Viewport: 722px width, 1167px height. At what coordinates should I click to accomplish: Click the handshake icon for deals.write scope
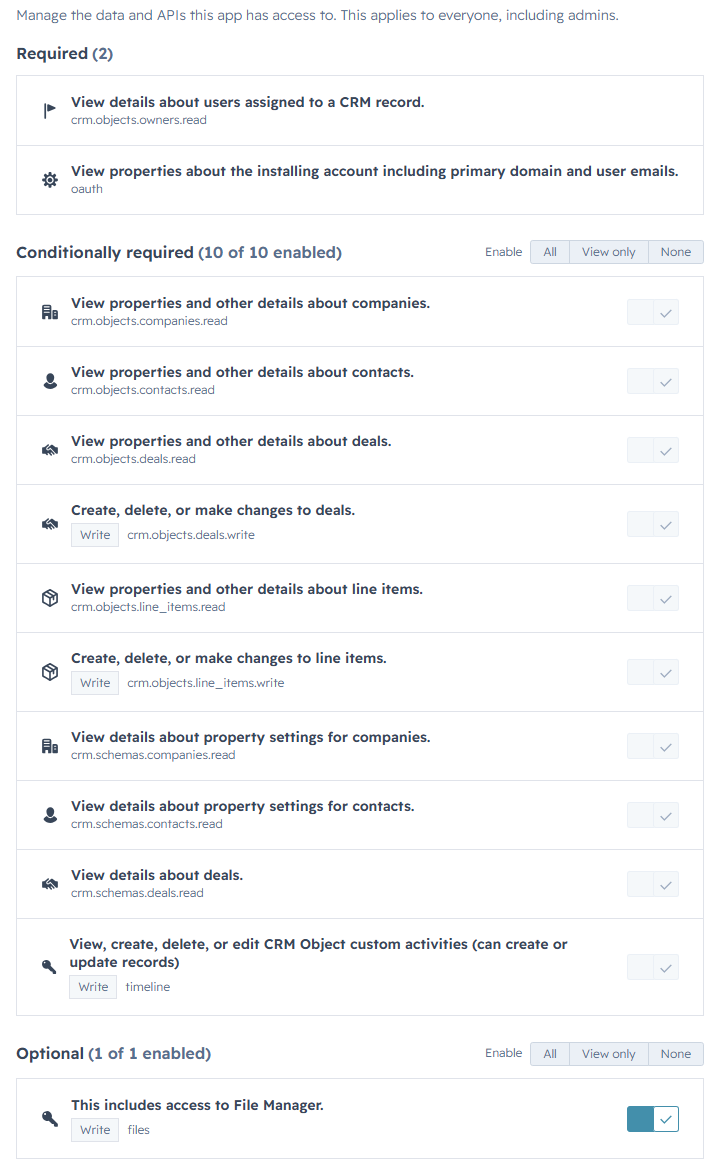(50, 524)
